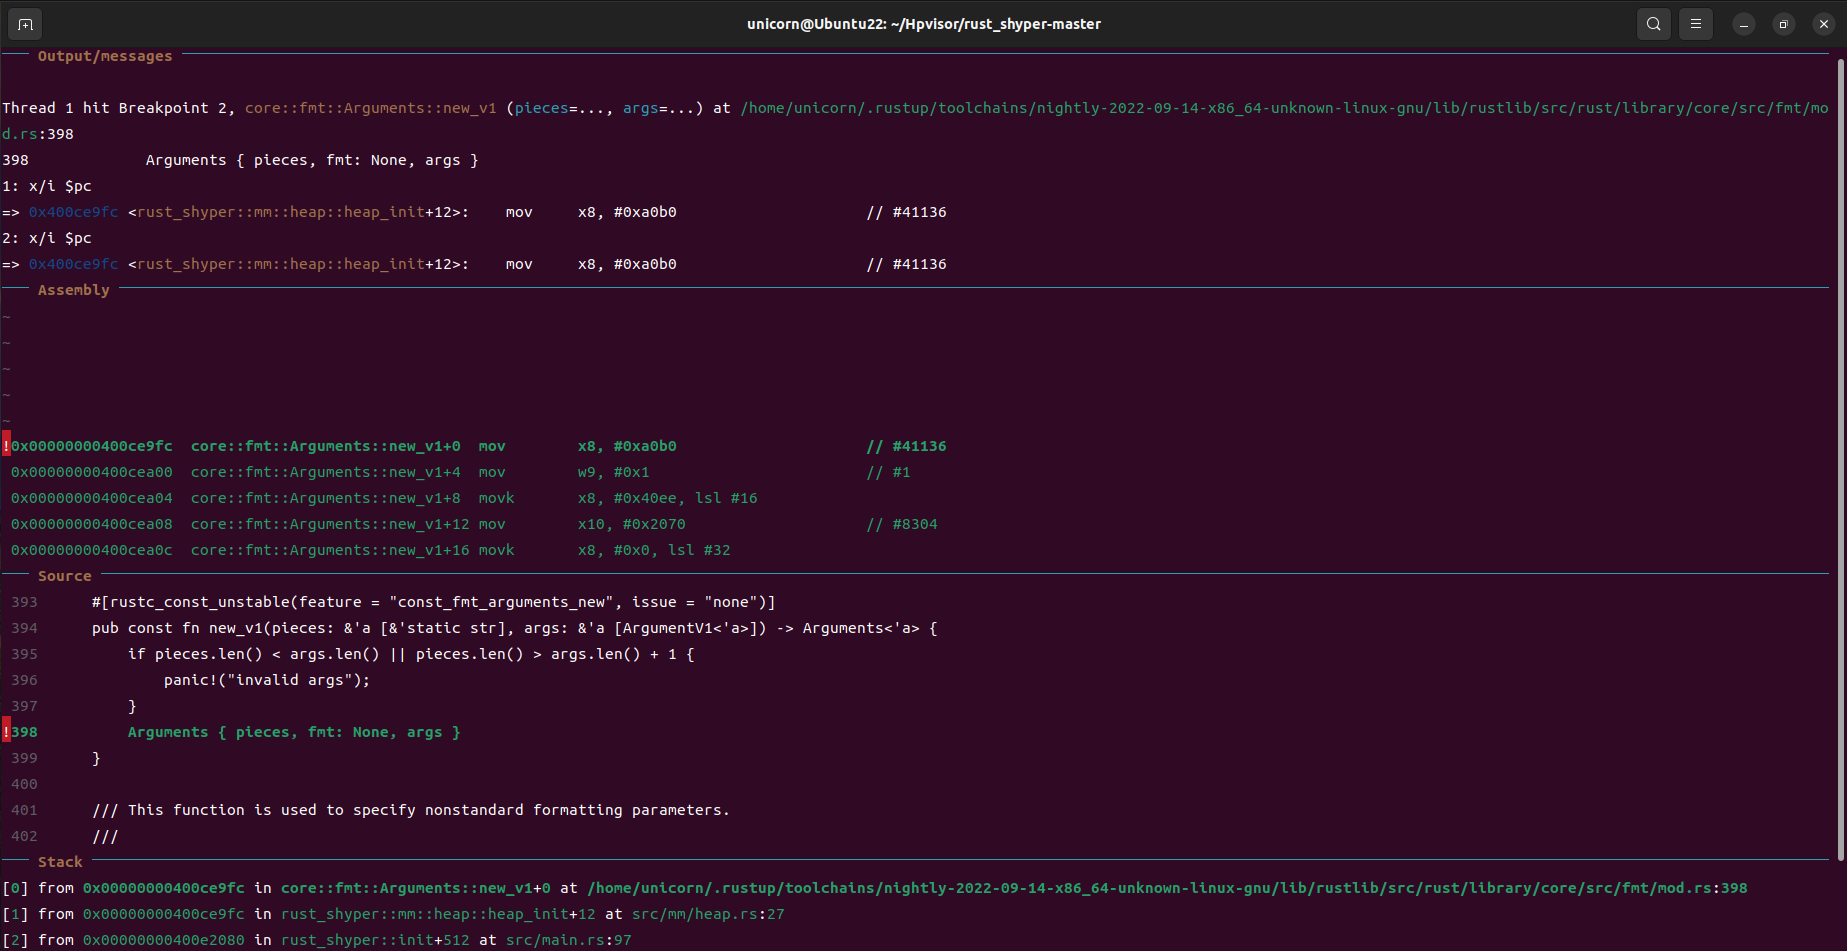The width and height of the screenshot is (1847, 951).
Task: Click assembly address 0x00000000400cea08
Action: pos(92,524)
